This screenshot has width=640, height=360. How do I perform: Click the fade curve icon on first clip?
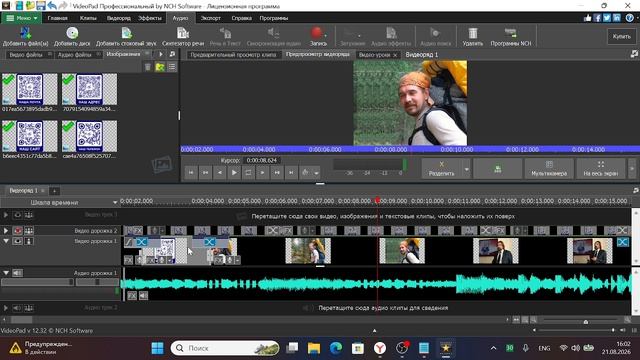click(129, 242)
